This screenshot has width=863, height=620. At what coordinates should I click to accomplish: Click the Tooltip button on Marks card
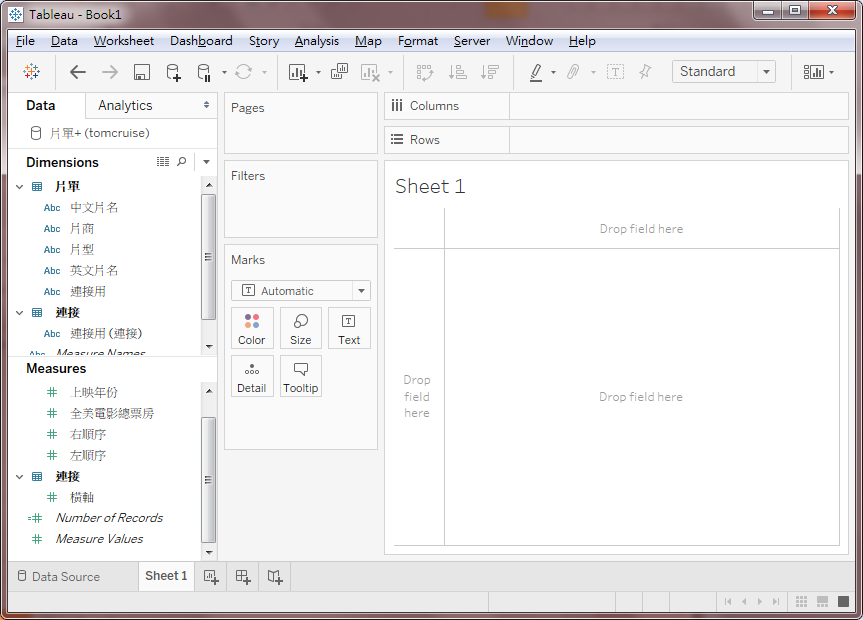tap(301, 376)
